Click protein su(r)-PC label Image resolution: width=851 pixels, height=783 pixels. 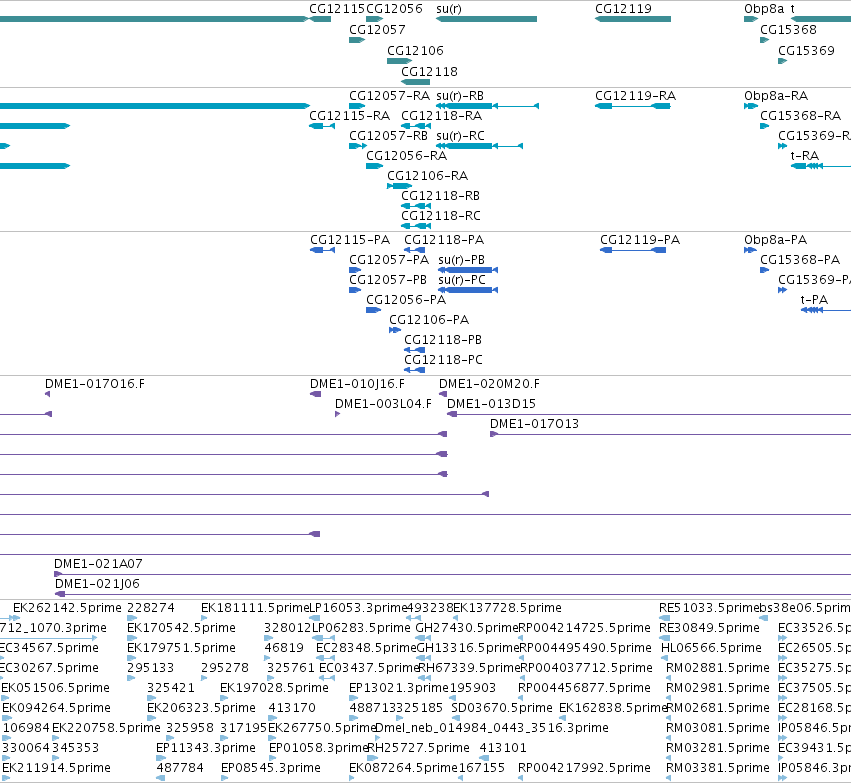(x=462, y=280)
